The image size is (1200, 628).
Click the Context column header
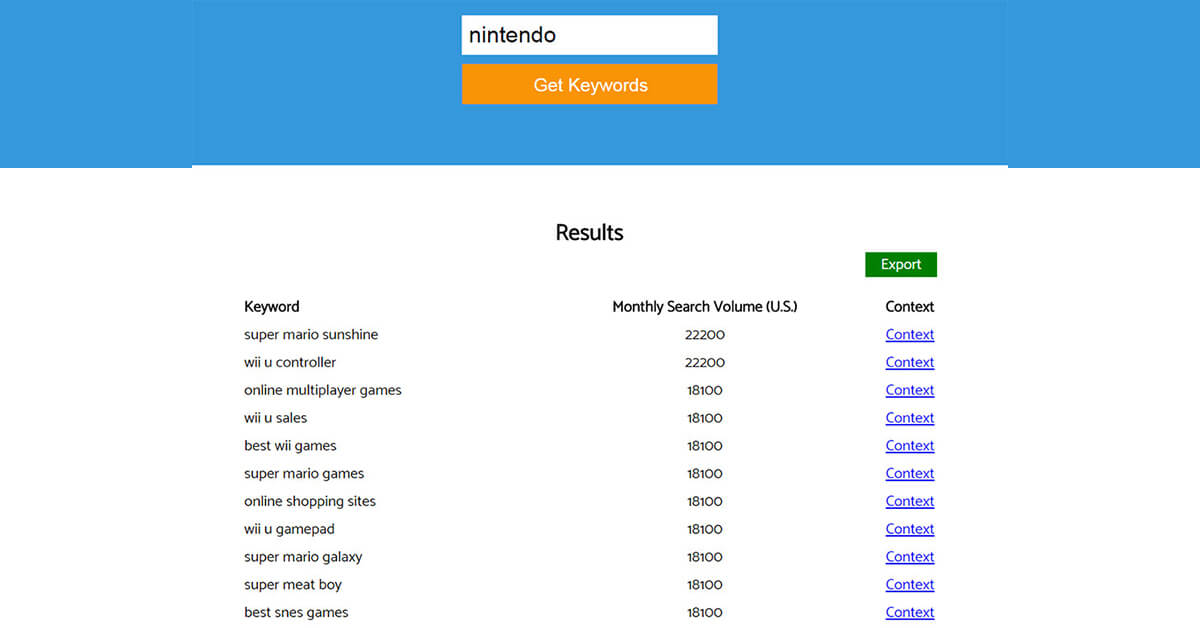tap(909, 307)
